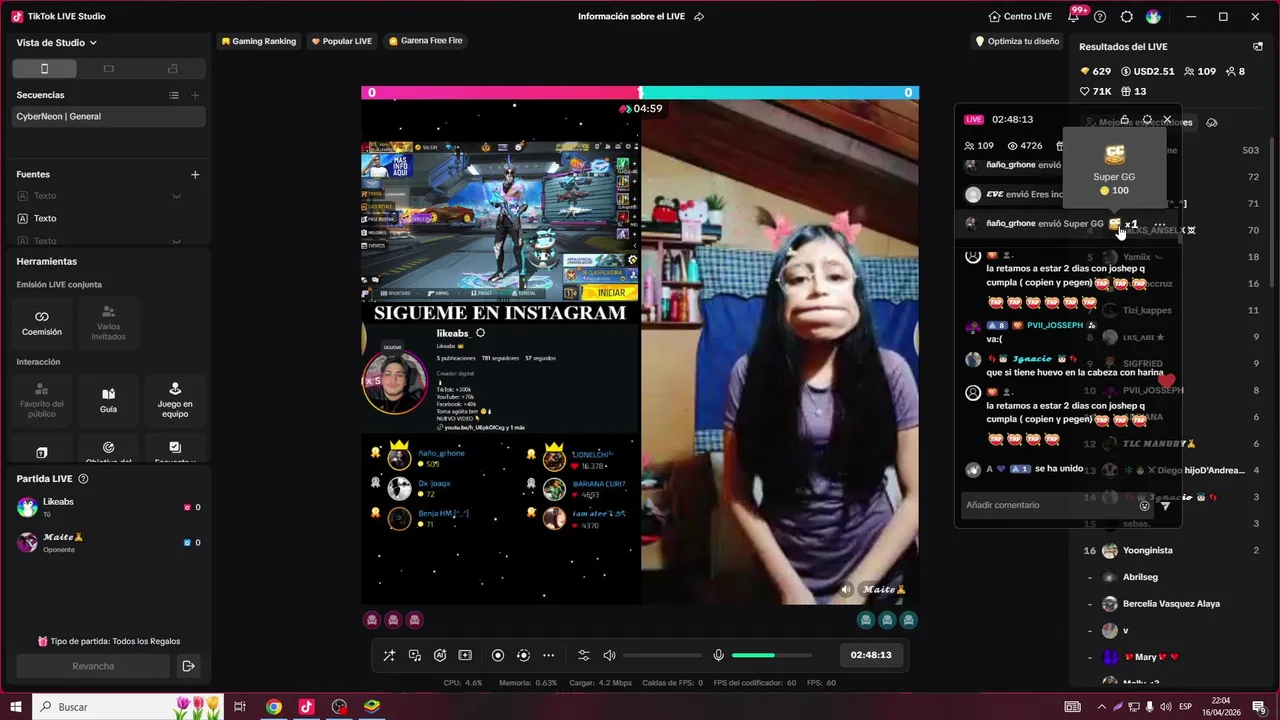Add a new sequence with the plus icon
This screenshot has width=1280, height=720.
coord(195,95)
